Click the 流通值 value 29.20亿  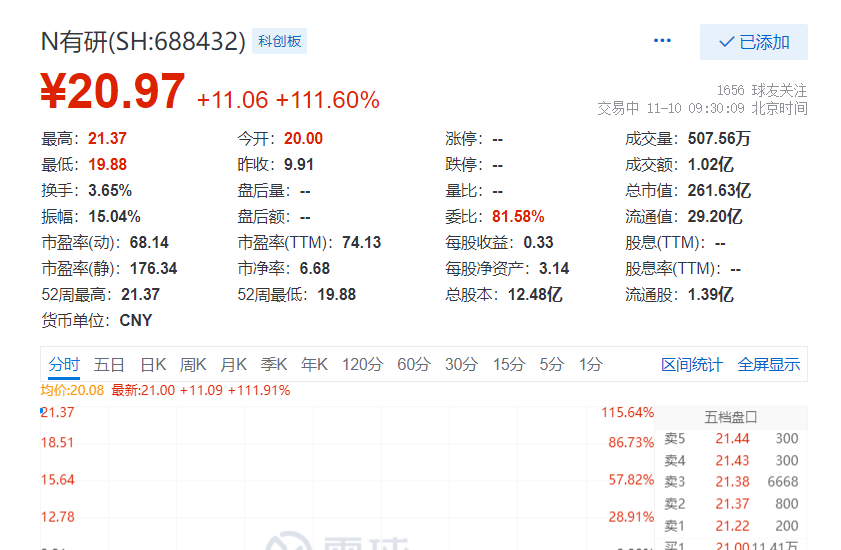pyautogui.click(x=715, y=216)
